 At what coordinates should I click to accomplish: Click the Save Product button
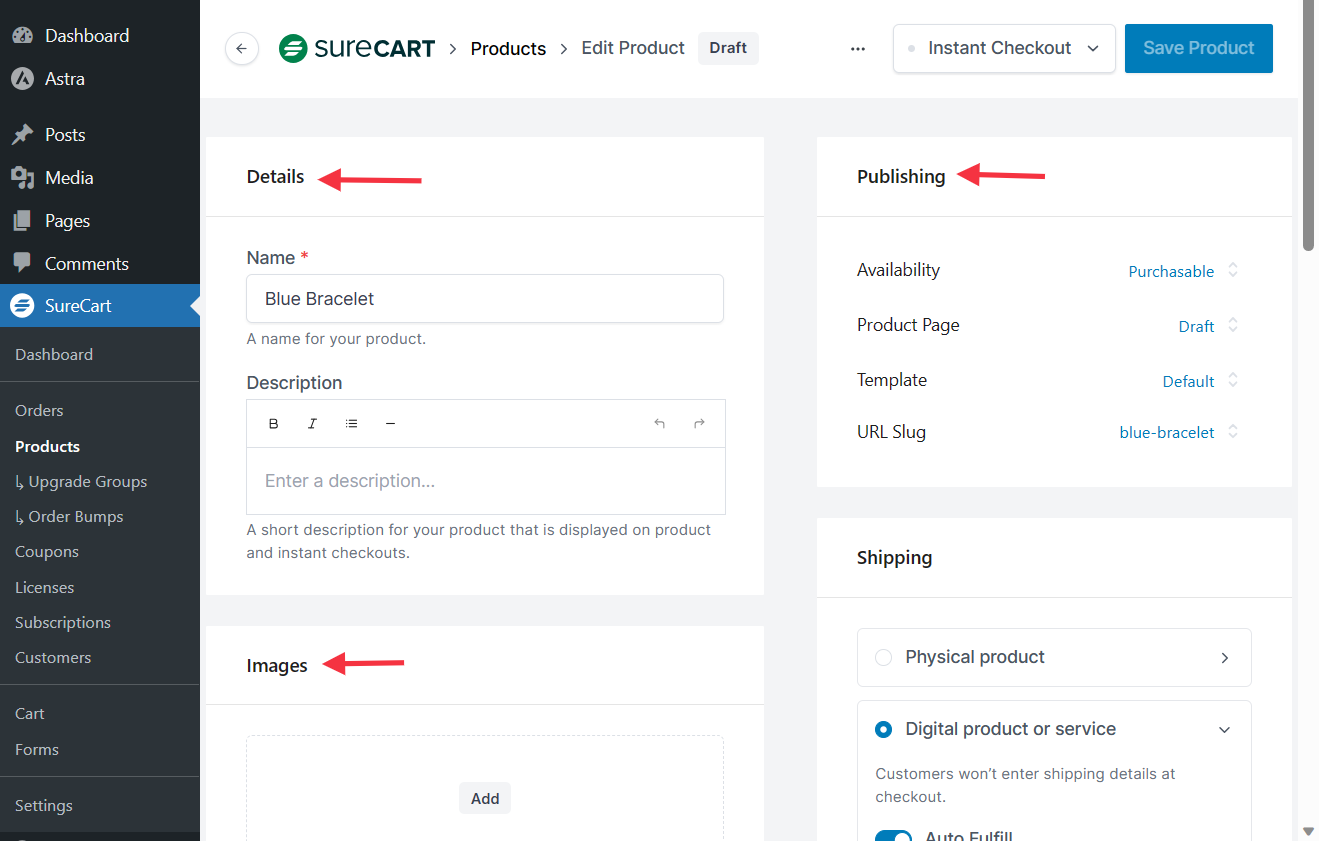(1198, 49)
